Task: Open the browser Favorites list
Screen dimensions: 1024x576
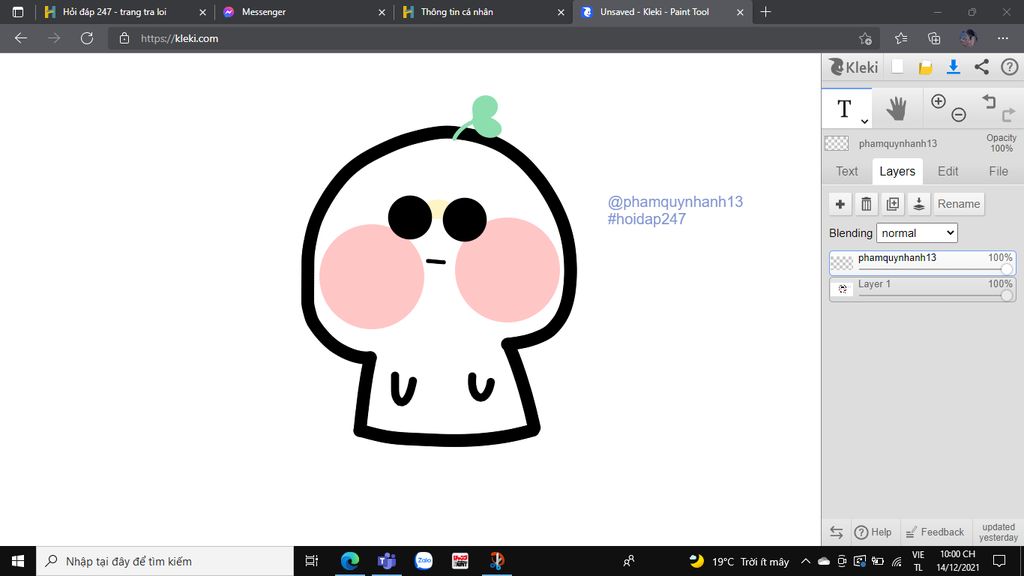Action: point(901,39)
